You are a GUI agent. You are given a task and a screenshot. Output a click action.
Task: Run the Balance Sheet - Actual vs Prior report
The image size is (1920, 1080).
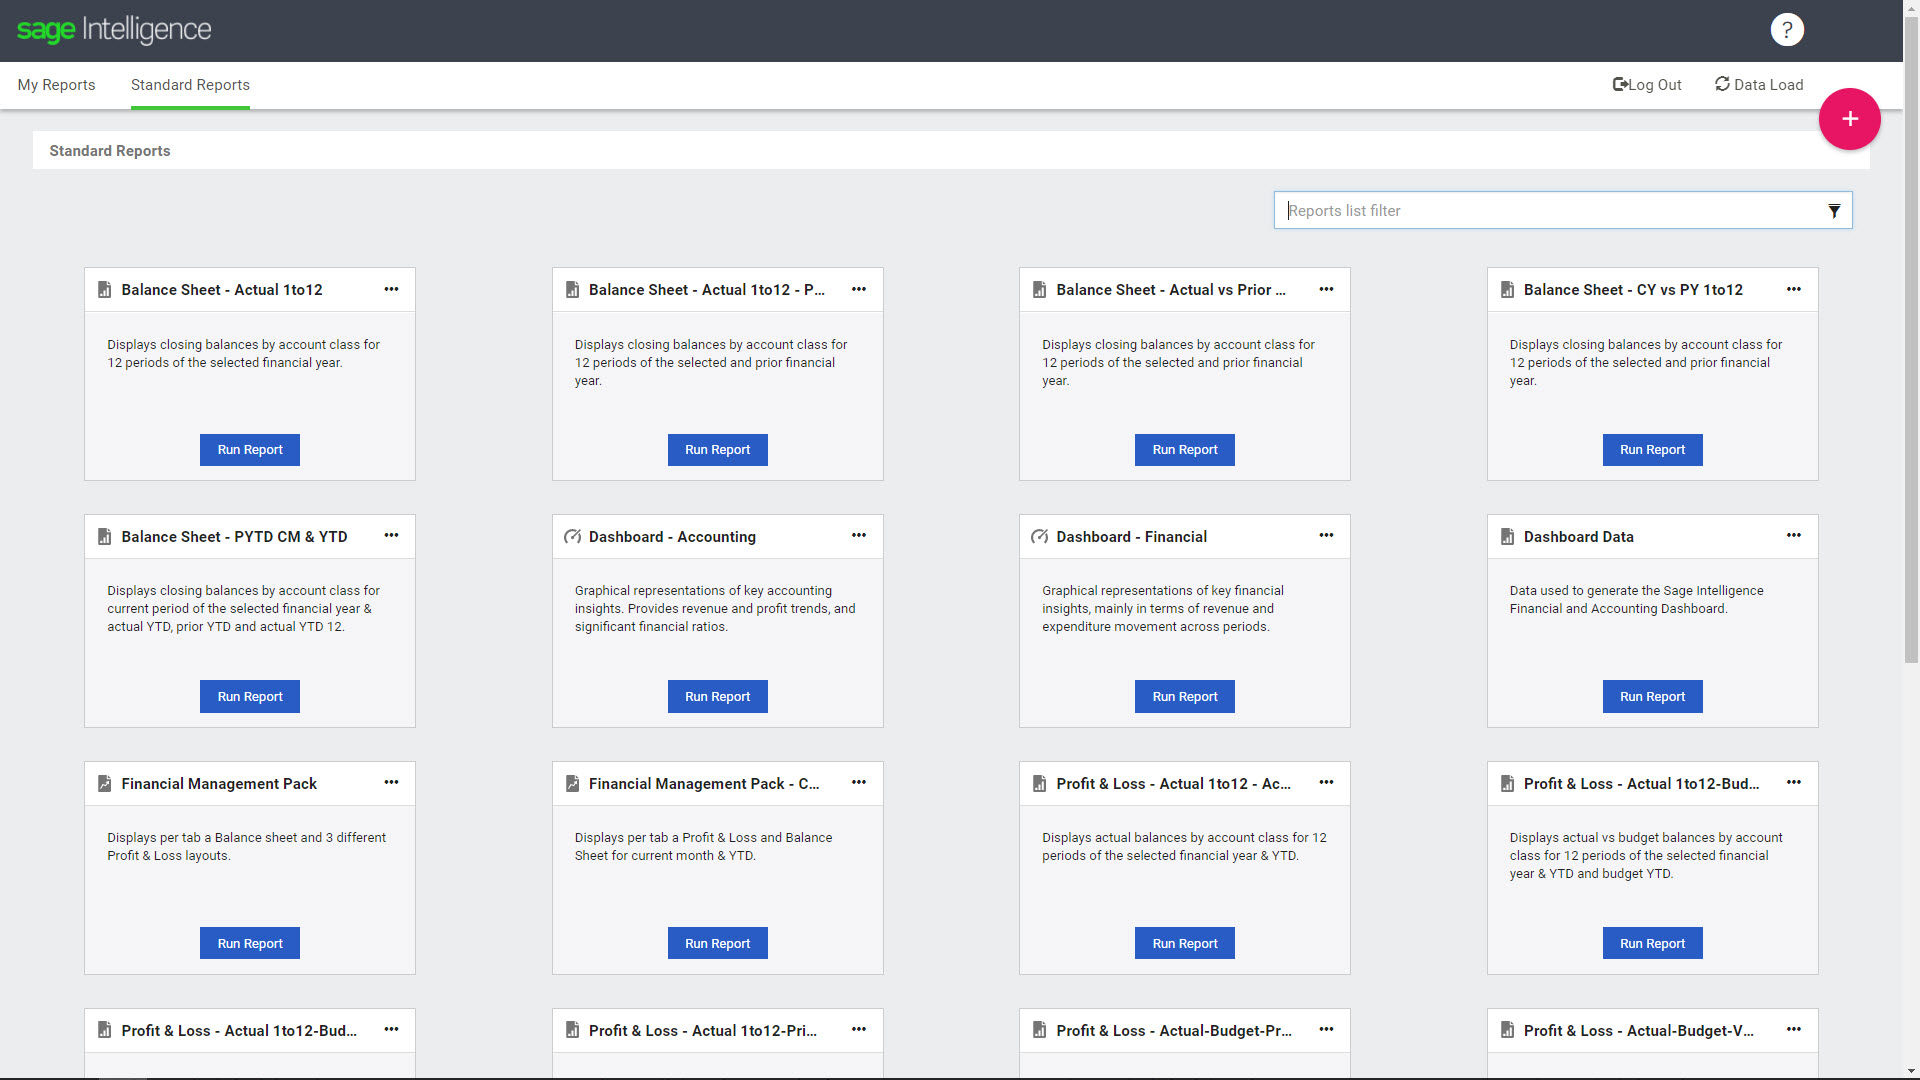[1185, 450]
